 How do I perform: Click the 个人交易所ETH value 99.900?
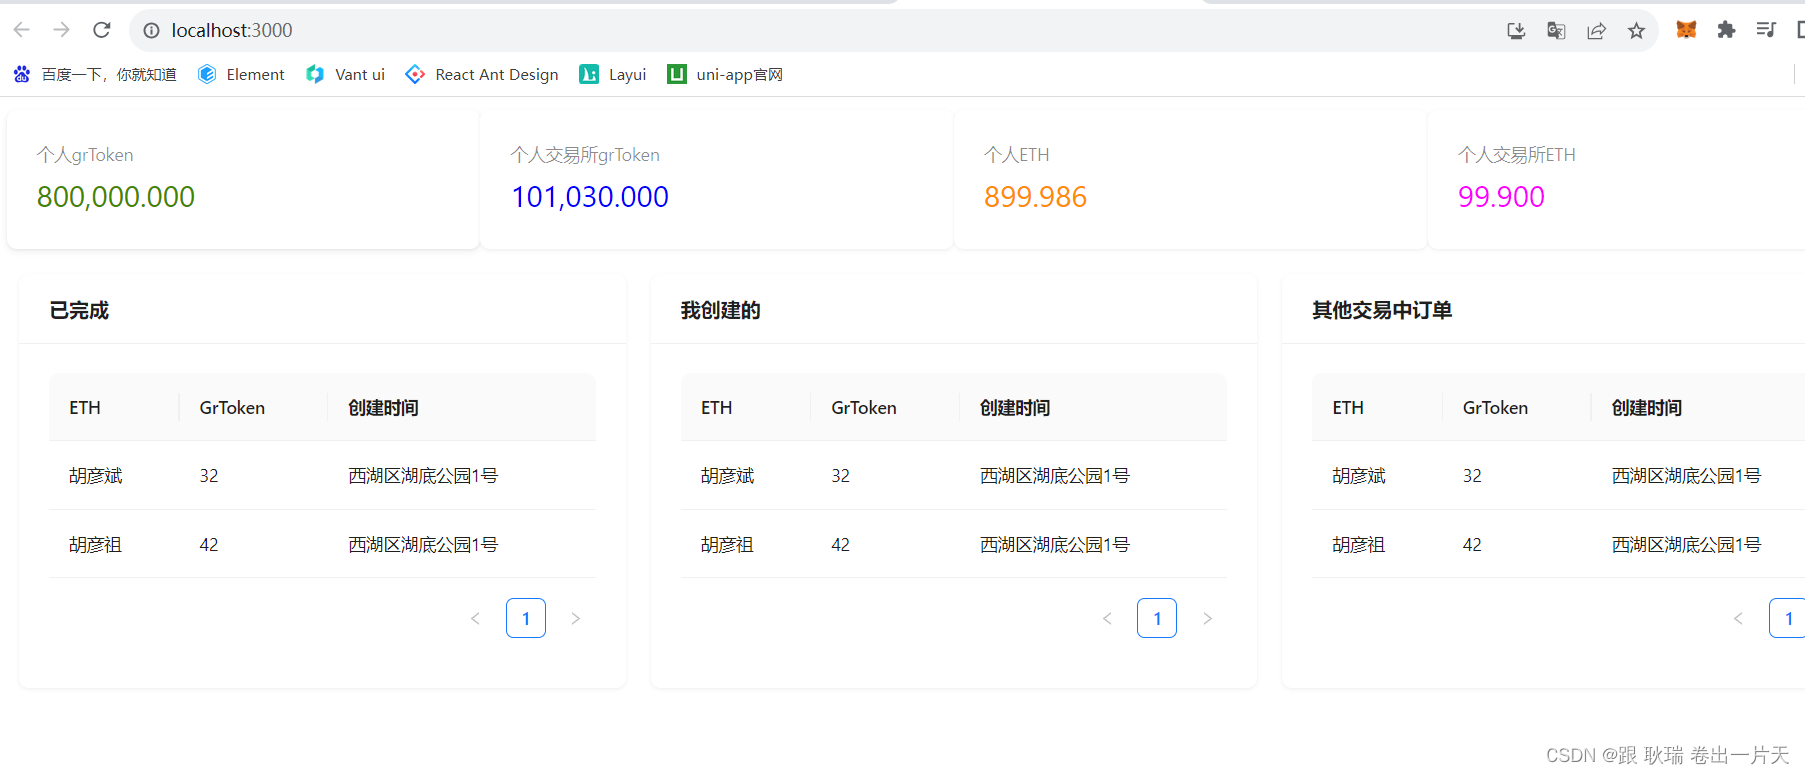tap(1501, 197)
